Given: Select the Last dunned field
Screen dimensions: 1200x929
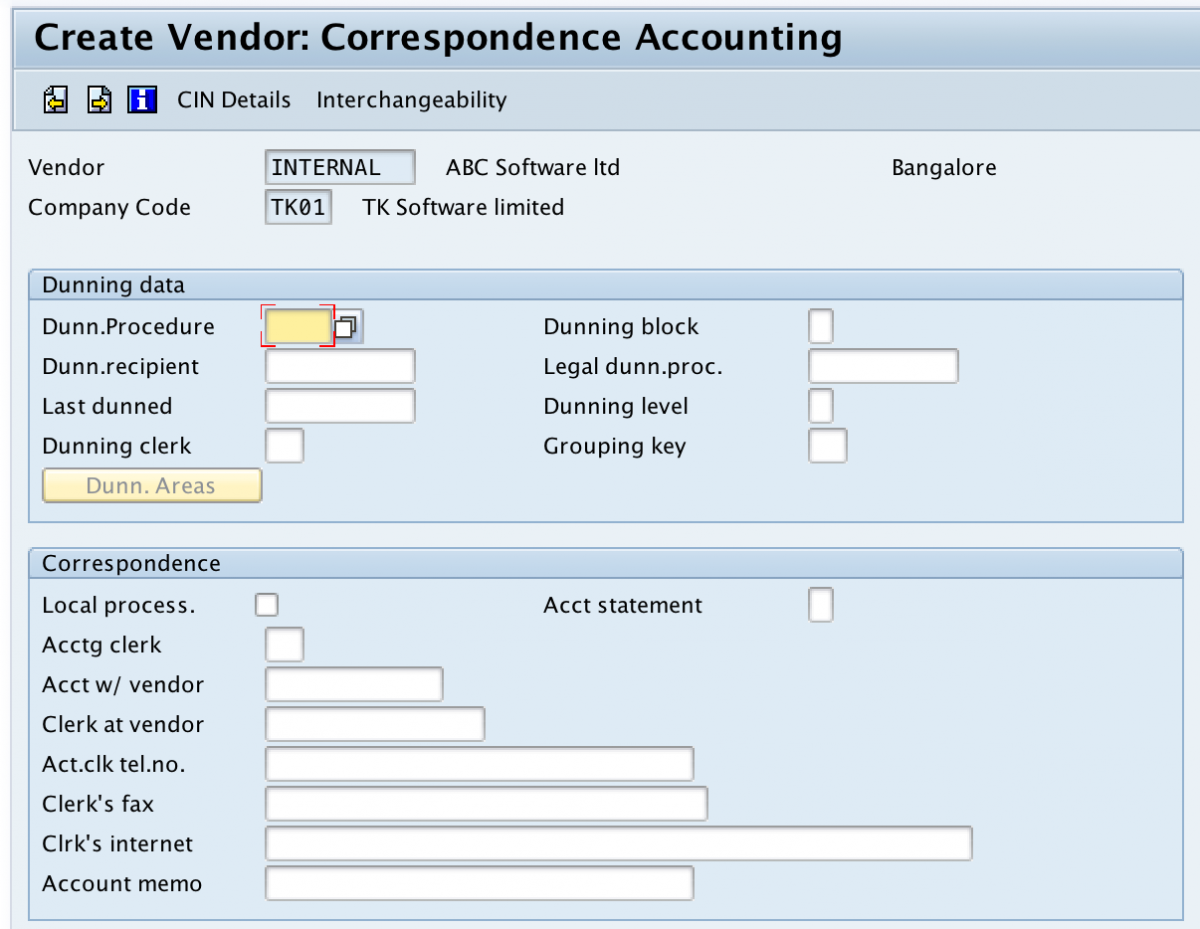Looking at the screenshot, I should [x=340, y=406].
